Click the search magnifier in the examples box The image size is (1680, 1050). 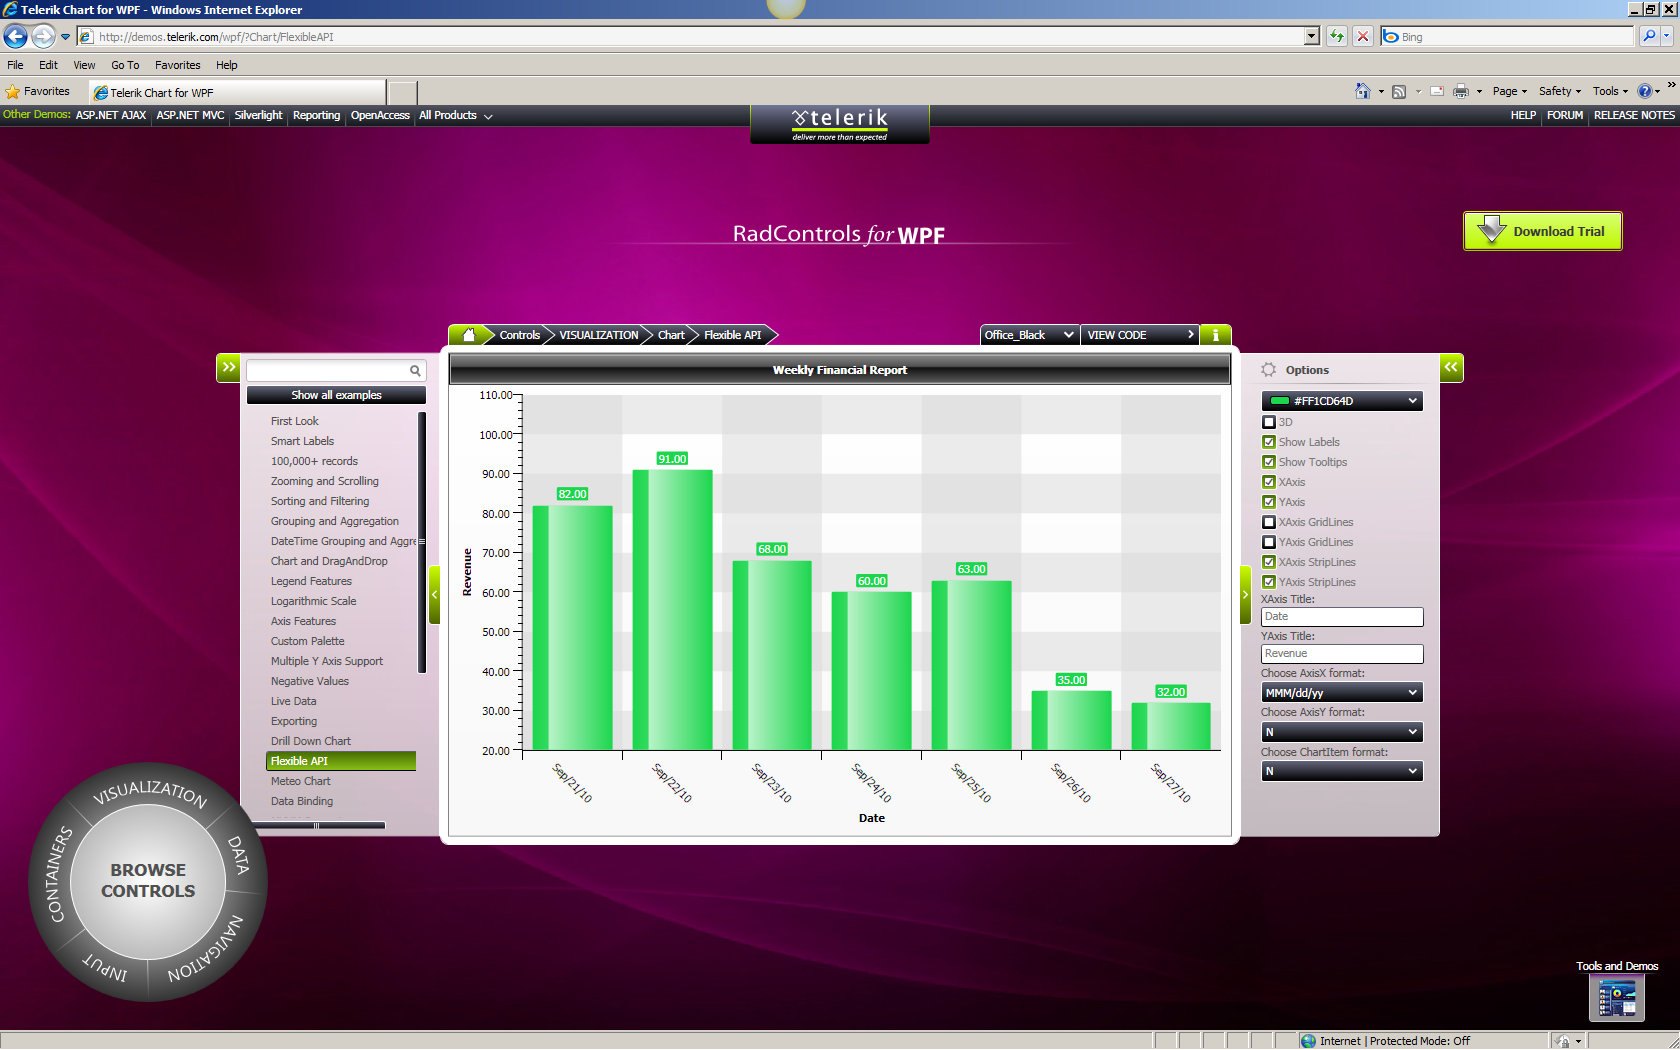(415, 371)
